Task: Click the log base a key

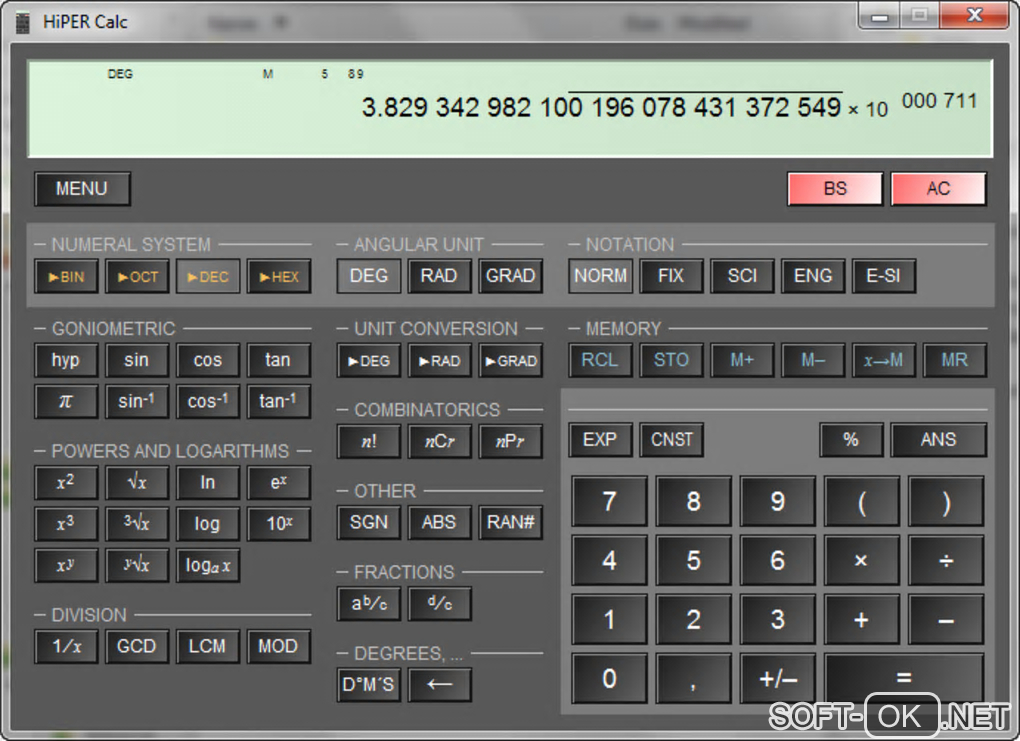Action: coord(208,565)
